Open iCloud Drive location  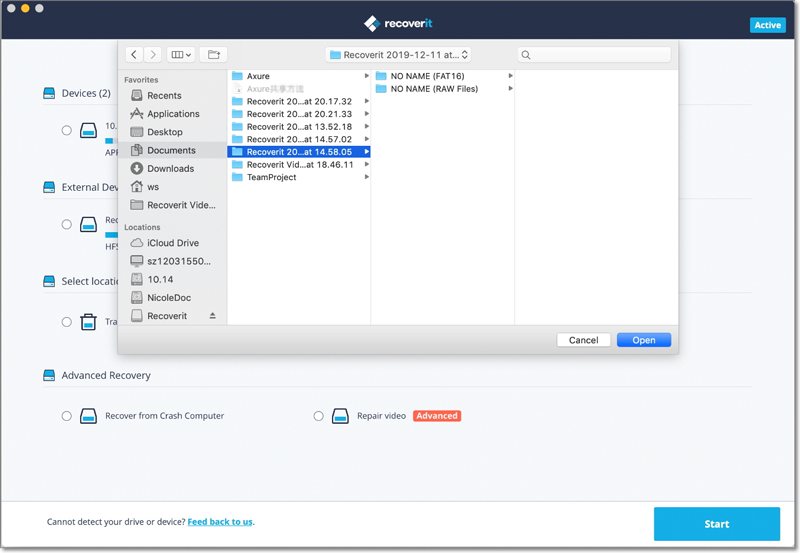[172, 243]
